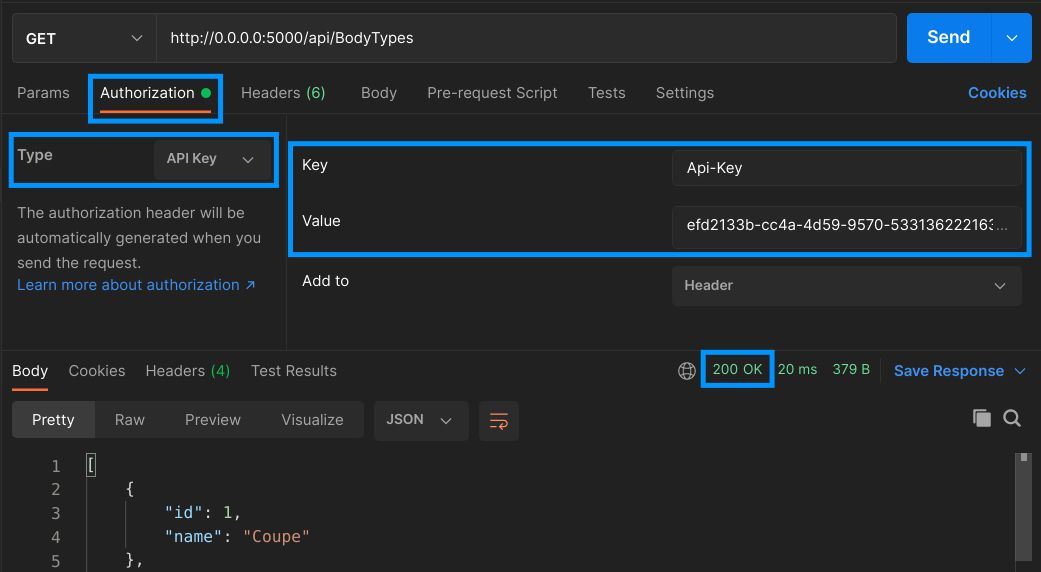Select the Pretty view
This screenshot has width=1041, height=572.
click(53, 420)
